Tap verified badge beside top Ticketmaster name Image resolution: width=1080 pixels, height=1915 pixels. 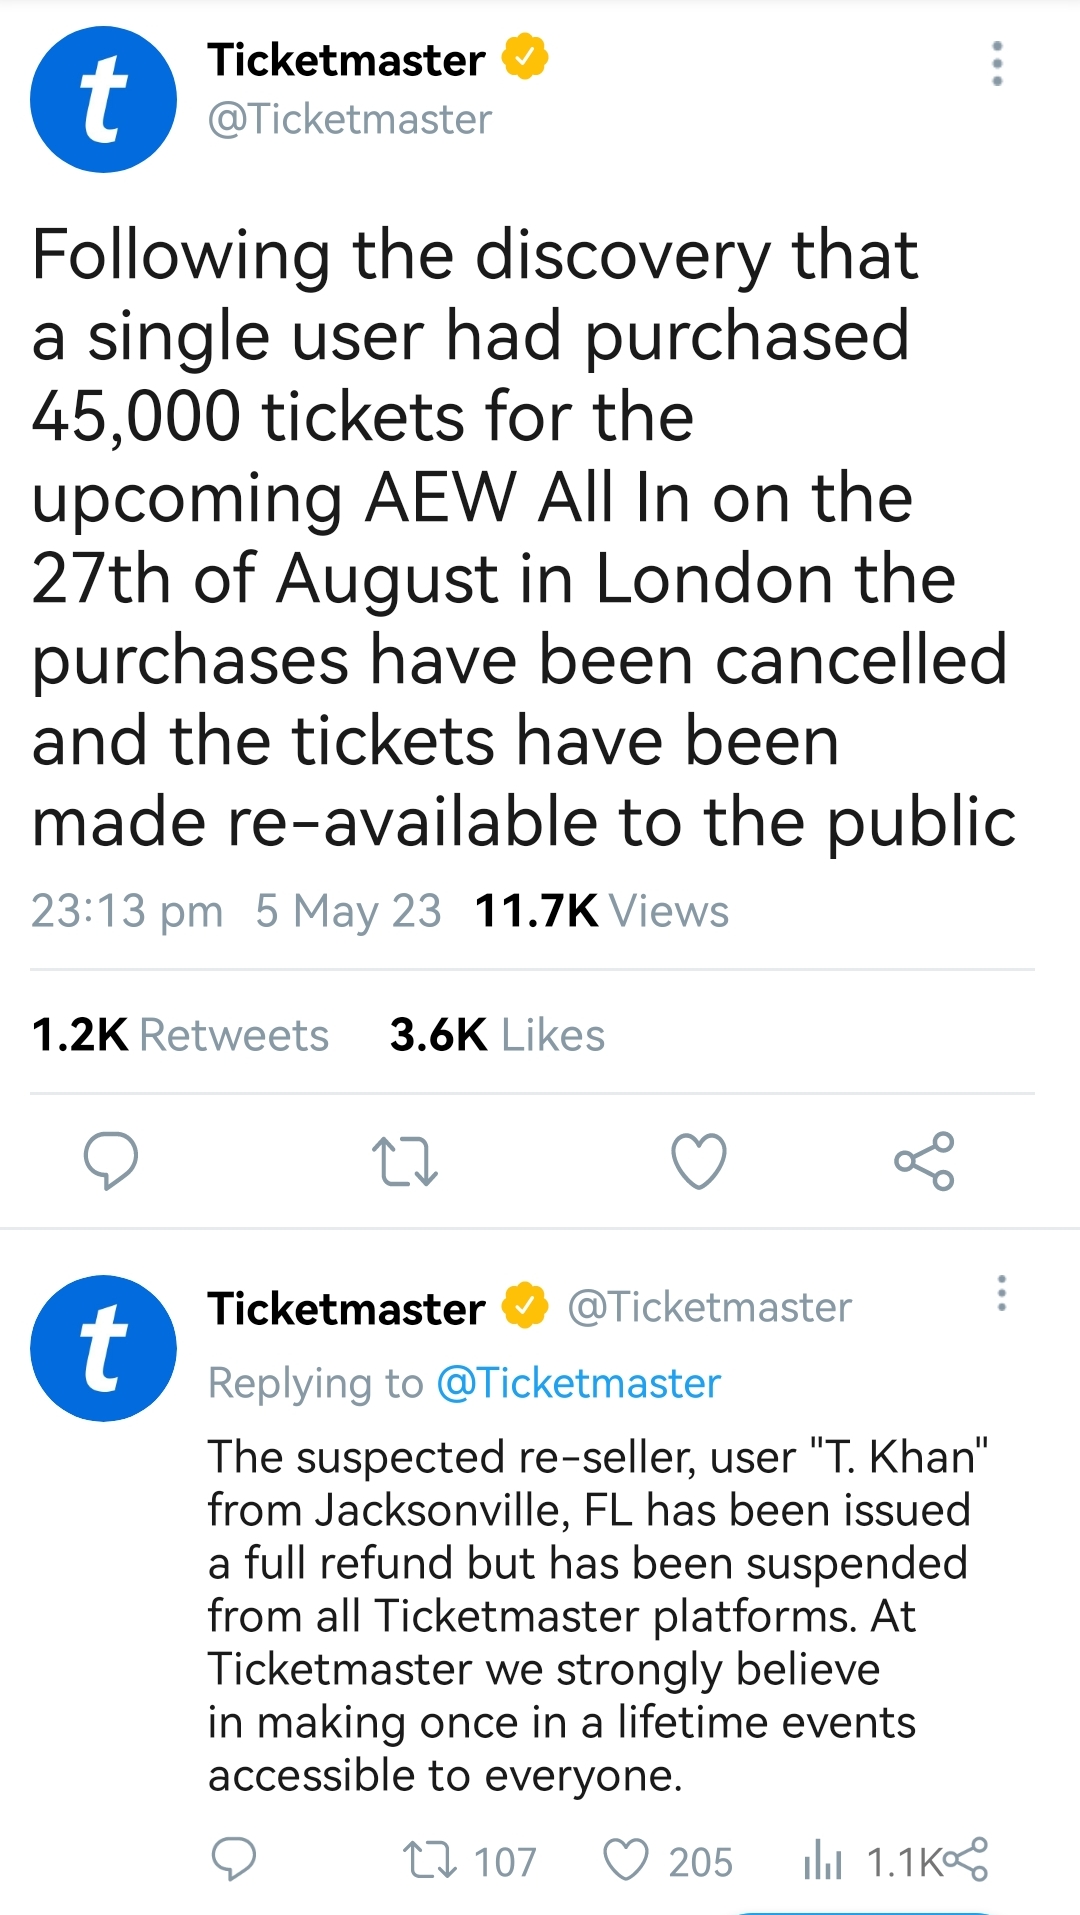[x=525, y=57]
